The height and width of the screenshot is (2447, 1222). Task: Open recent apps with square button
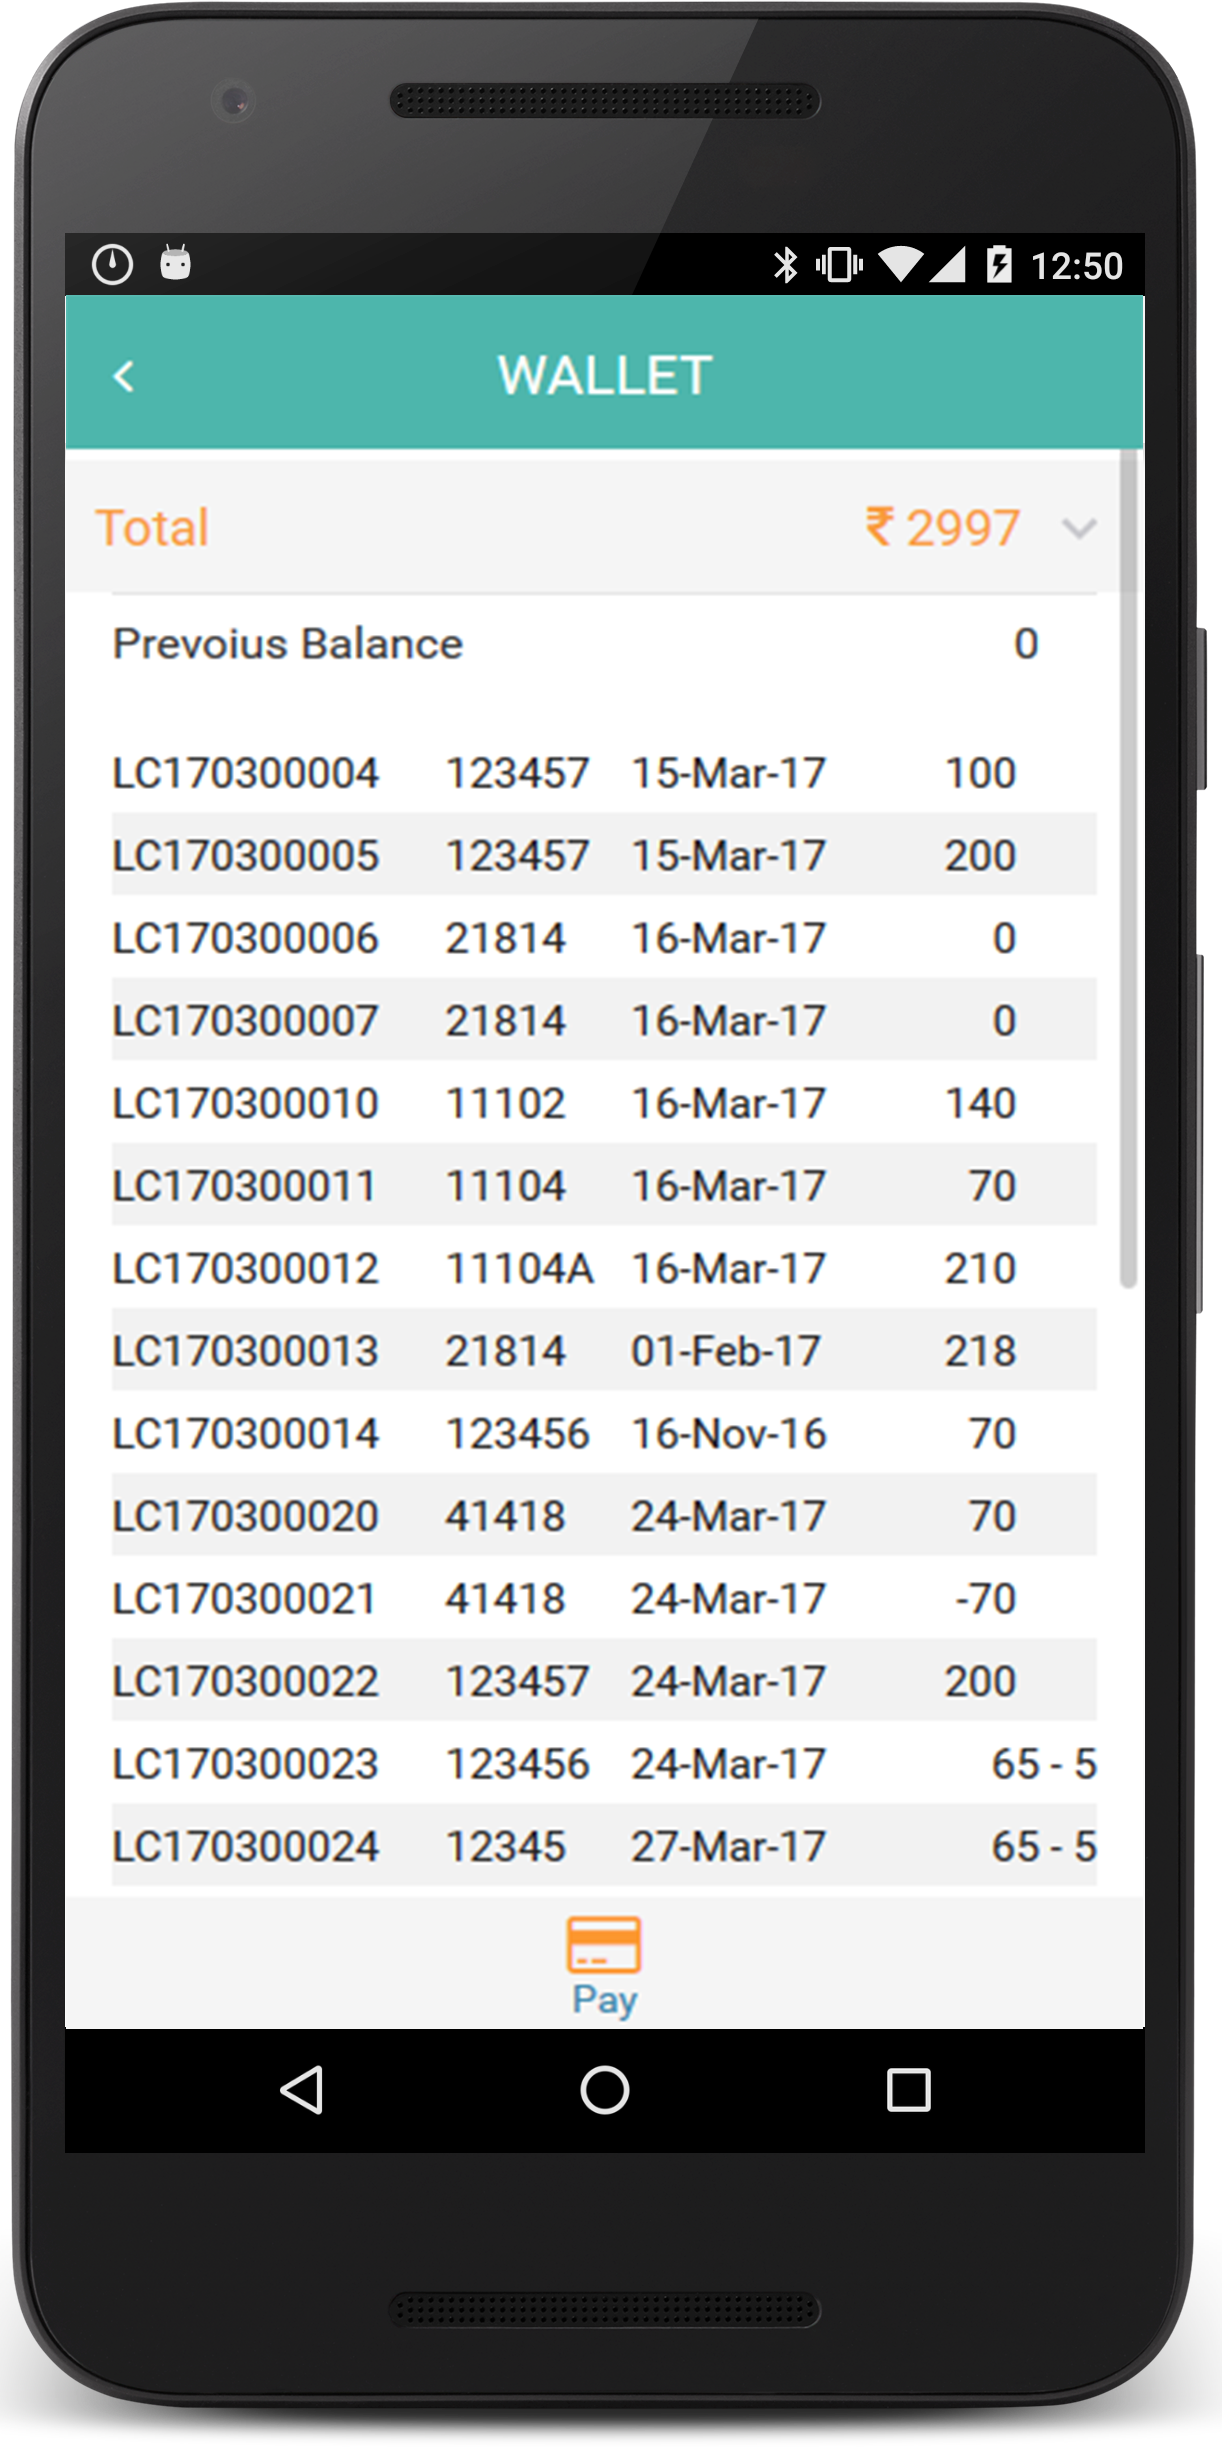(908, 2090)
